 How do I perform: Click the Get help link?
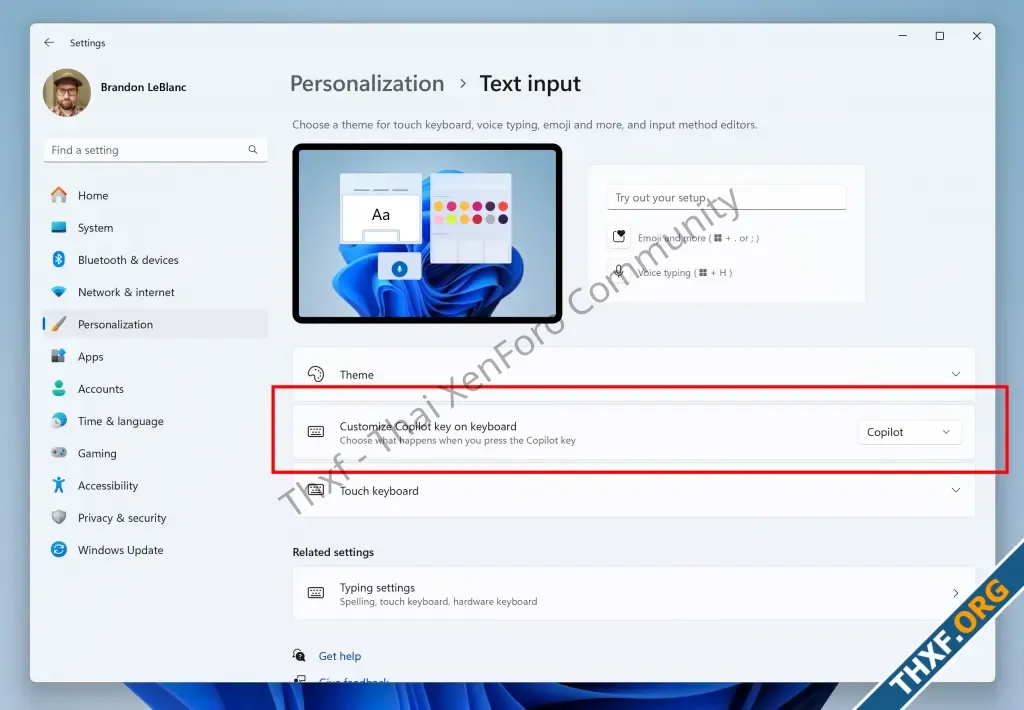[340, 656]
